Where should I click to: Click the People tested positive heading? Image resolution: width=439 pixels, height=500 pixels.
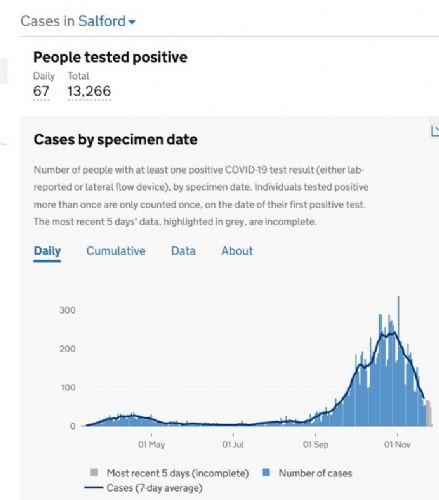110,57
